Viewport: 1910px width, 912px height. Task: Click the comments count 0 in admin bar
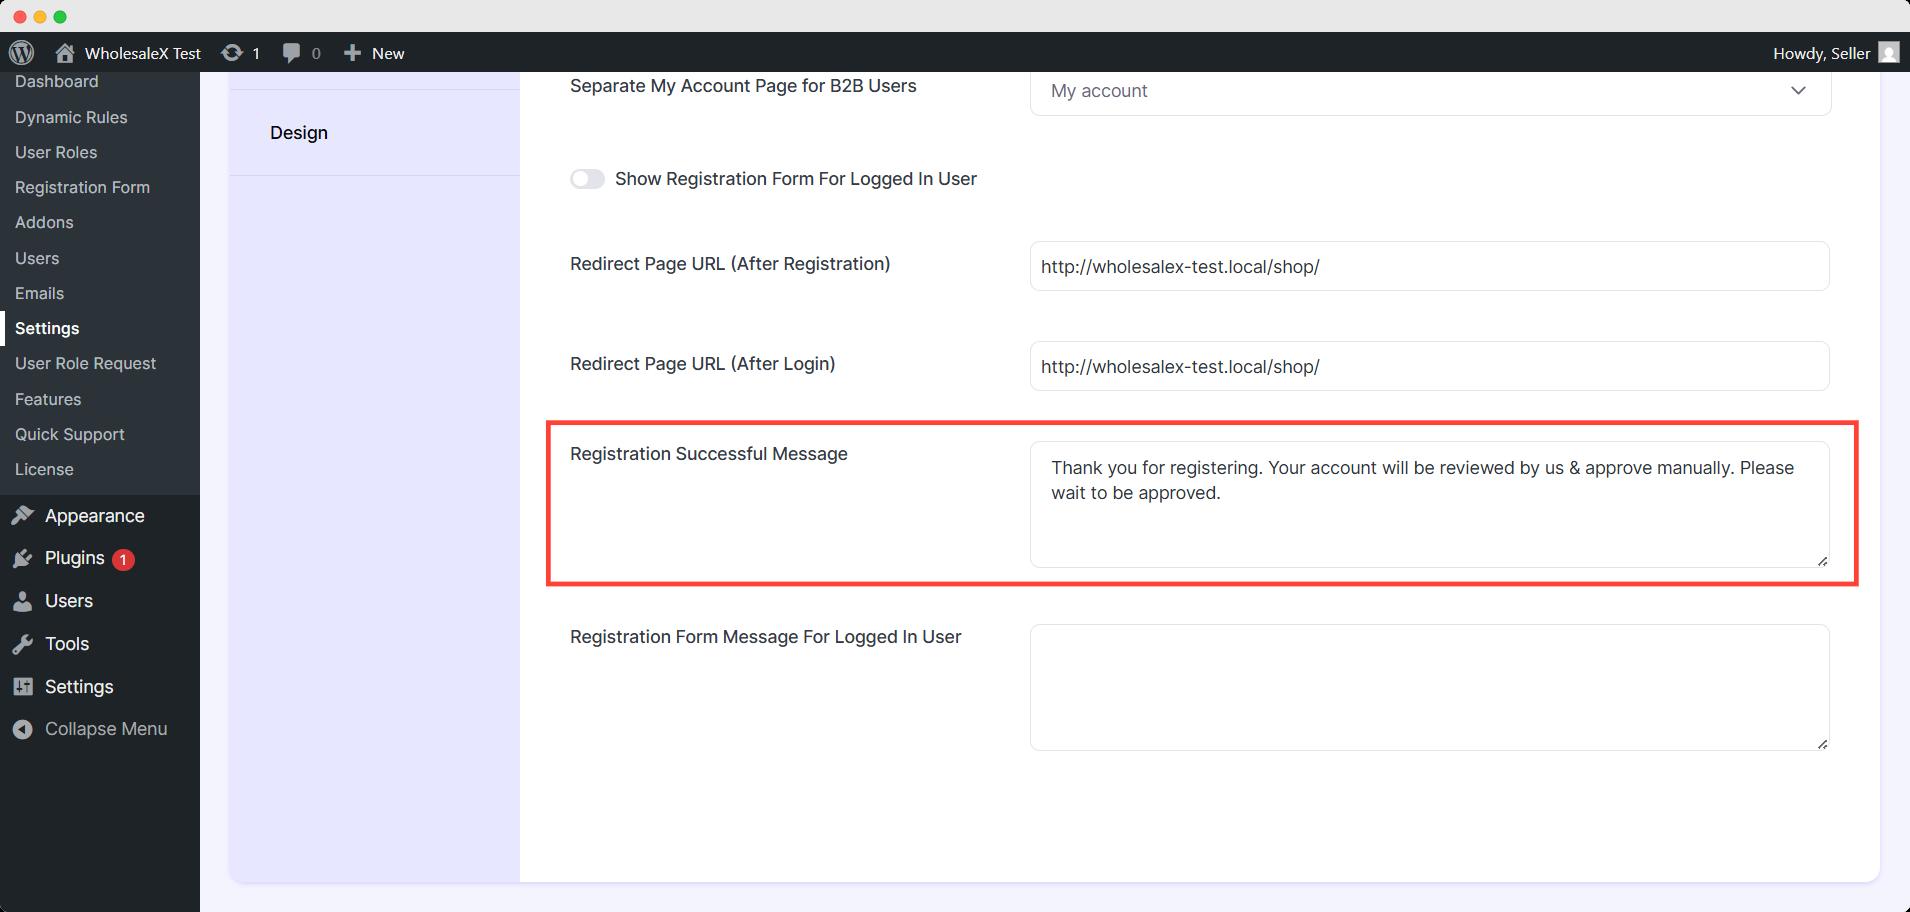pos(316,53)
